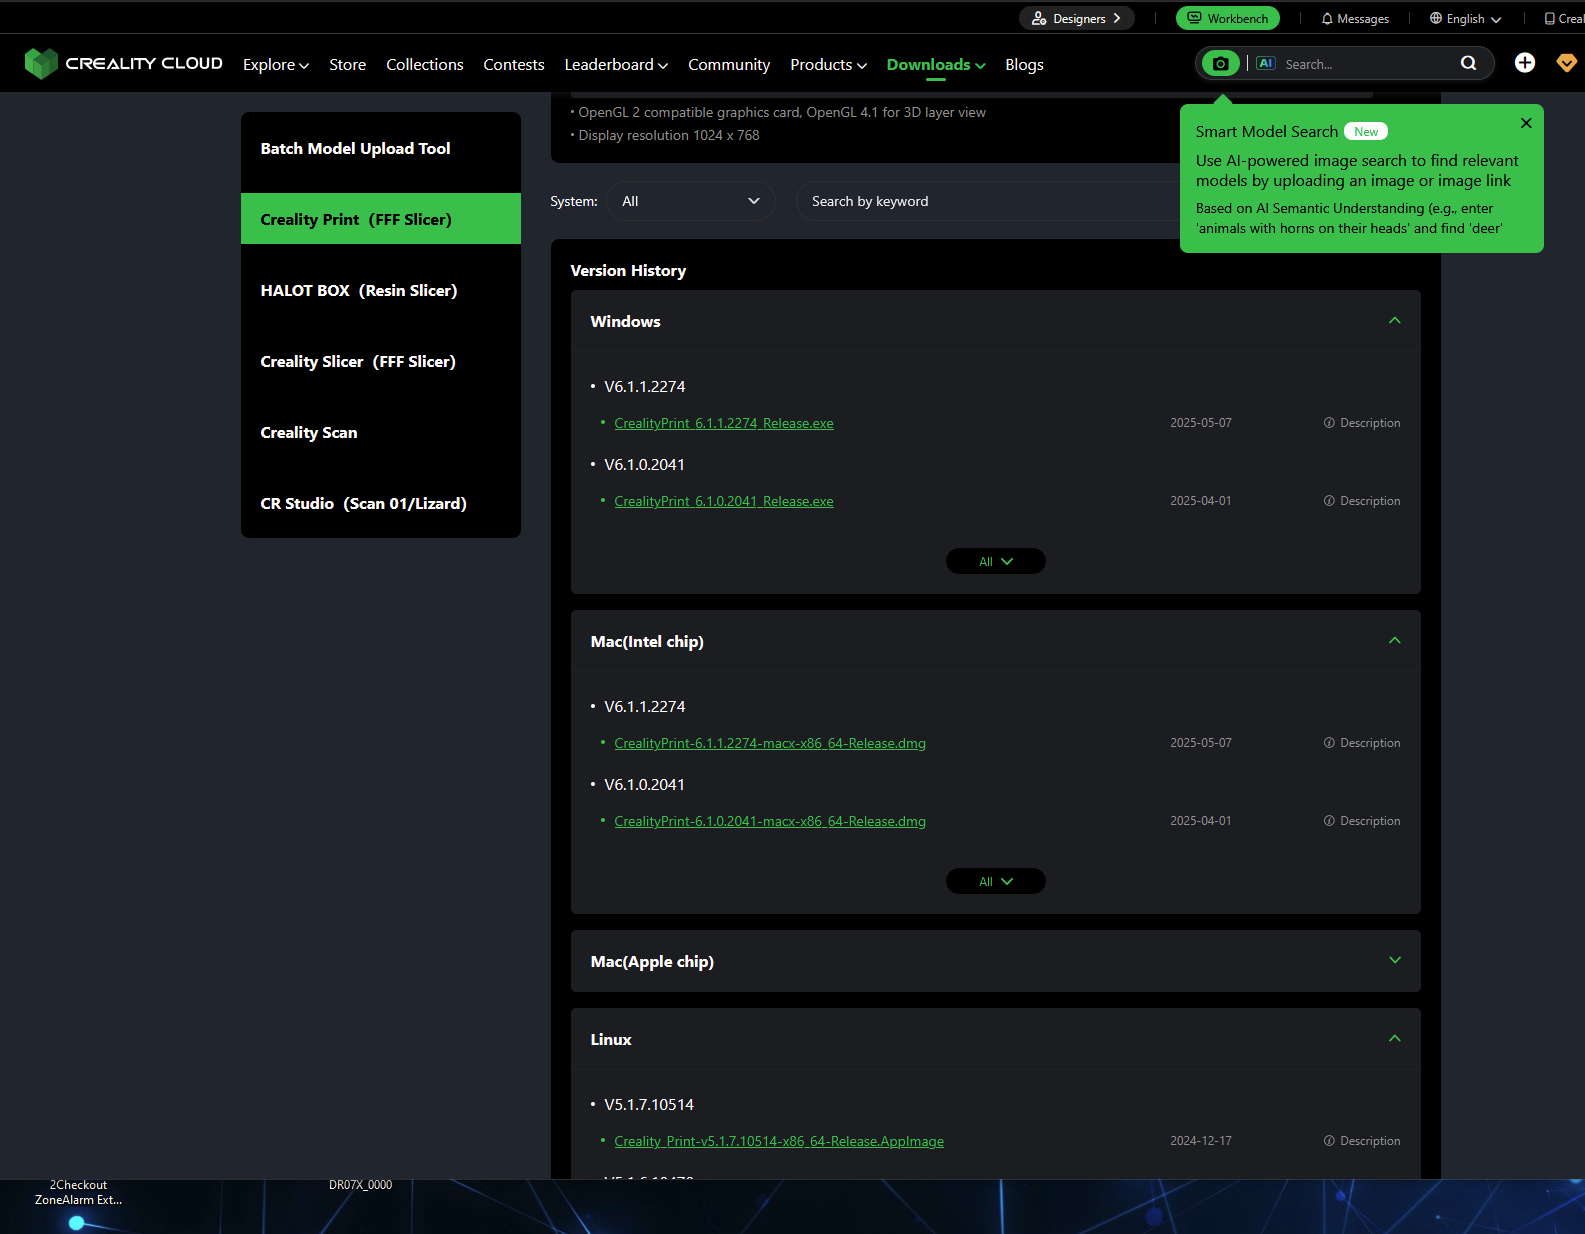Image resolution: width=1585 pixels, height=1234 pixels.
Task: Click the AI search badge icon
Action: click(x=1266, y=64)
